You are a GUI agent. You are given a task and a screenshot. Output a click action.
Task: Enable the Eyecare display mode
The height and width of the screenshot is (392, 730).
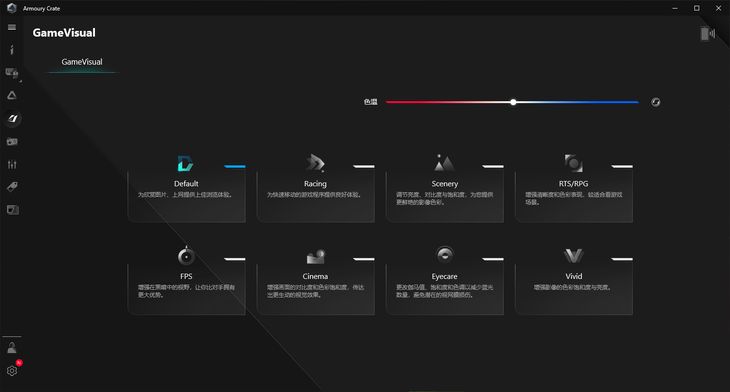click(445, 280)
